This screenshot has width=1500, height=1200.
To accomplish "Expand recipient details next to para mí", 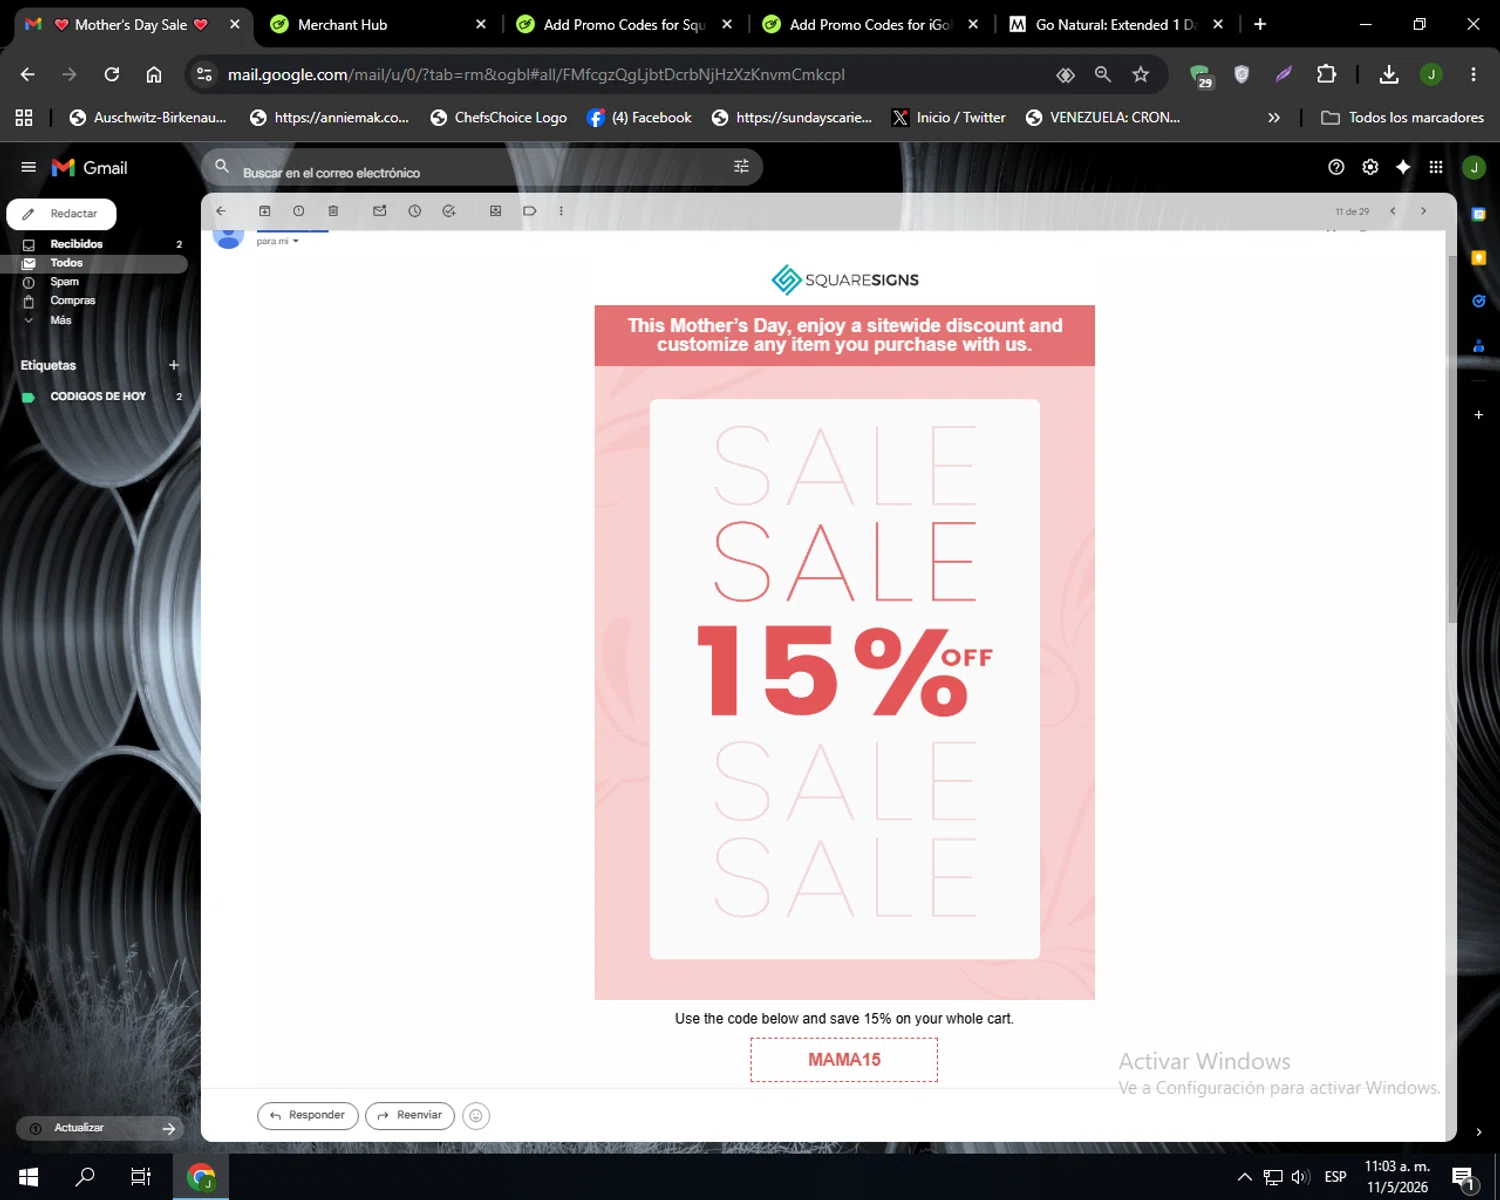I will click(x=296, y=241).
